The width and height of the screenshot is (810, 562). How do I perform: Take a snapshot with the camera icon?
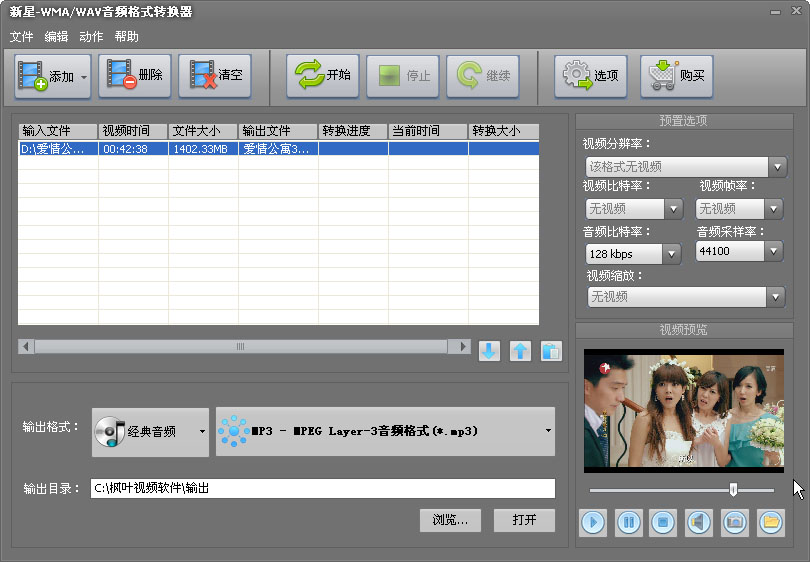(x=735, y=521)
